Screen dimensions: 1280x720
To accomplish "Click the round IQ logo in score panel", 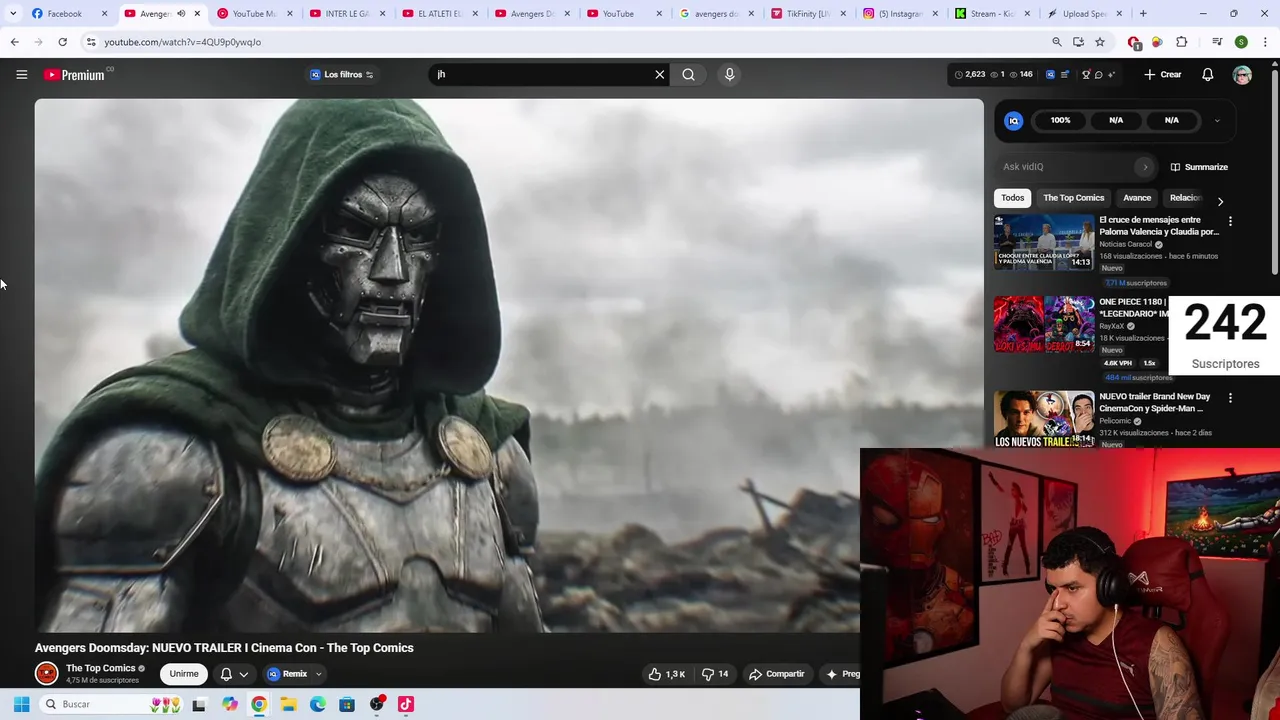I will pos(1013,120).
